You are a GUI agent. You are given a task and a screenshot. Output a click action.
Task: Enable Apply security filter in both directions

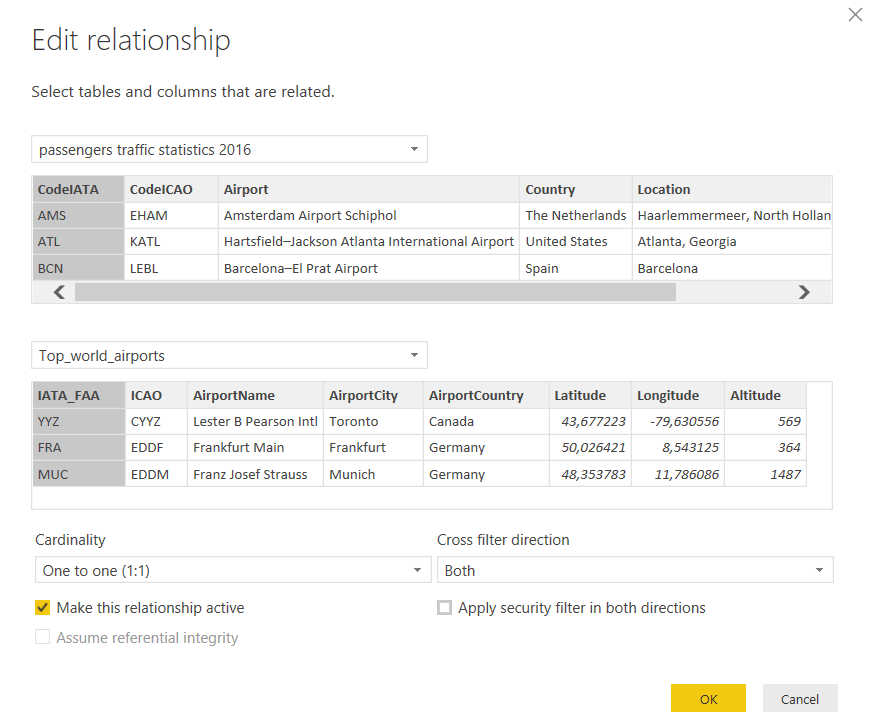tap(444, 608)
